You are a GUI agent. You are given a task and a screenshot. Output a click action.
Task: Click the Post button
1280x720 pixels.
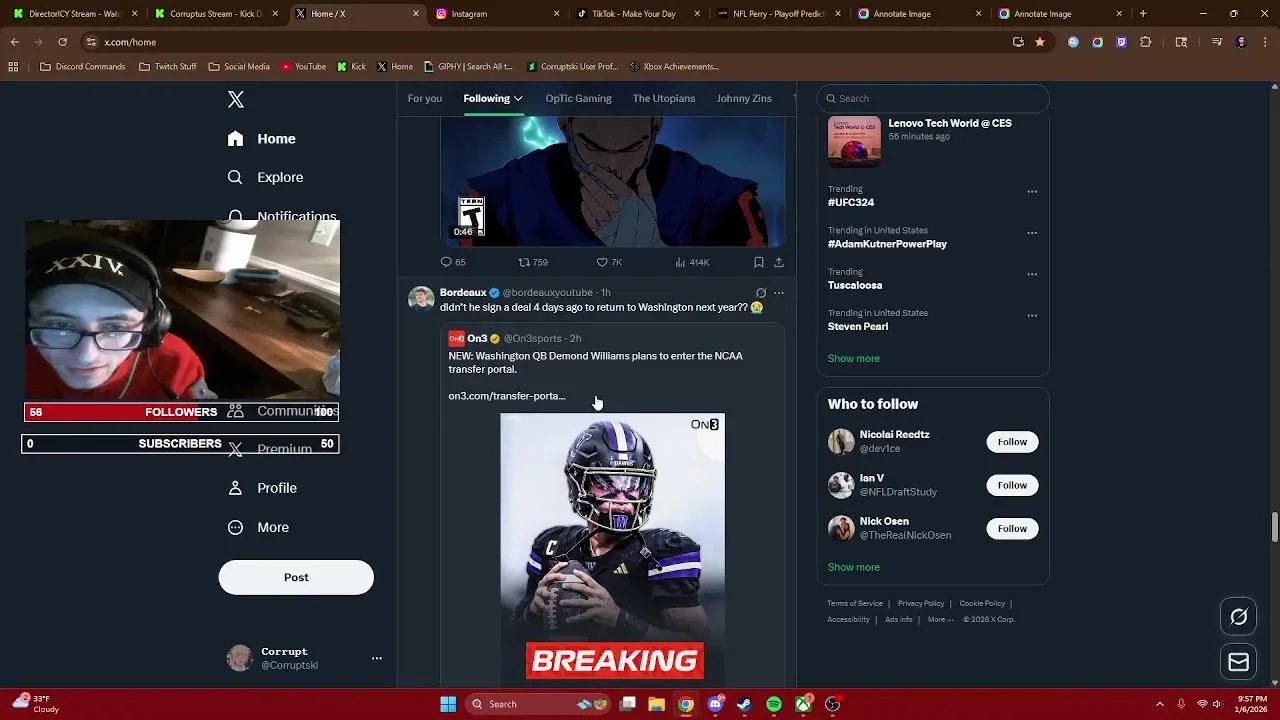tap(296, 577)
